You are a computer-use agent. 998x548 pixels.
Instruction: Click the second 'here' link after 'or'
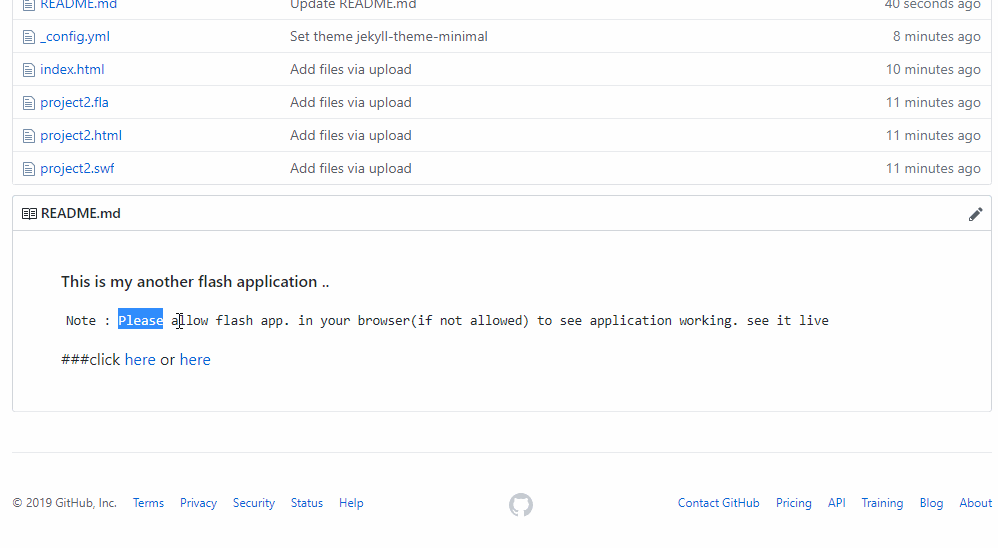195,360
